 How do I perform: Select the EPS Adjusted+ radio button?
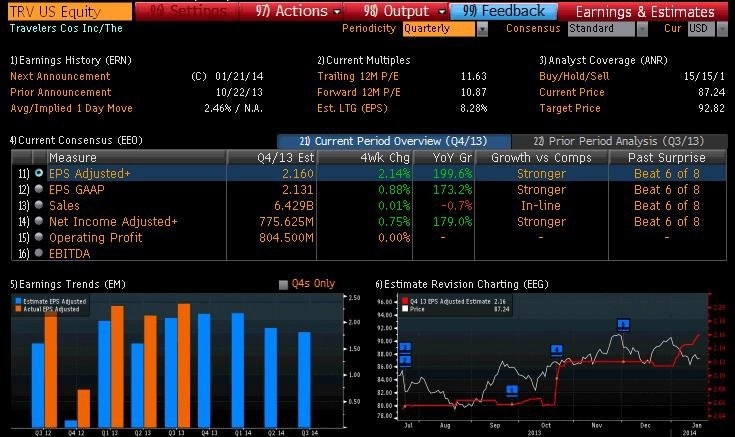click(x=39, y=173)
